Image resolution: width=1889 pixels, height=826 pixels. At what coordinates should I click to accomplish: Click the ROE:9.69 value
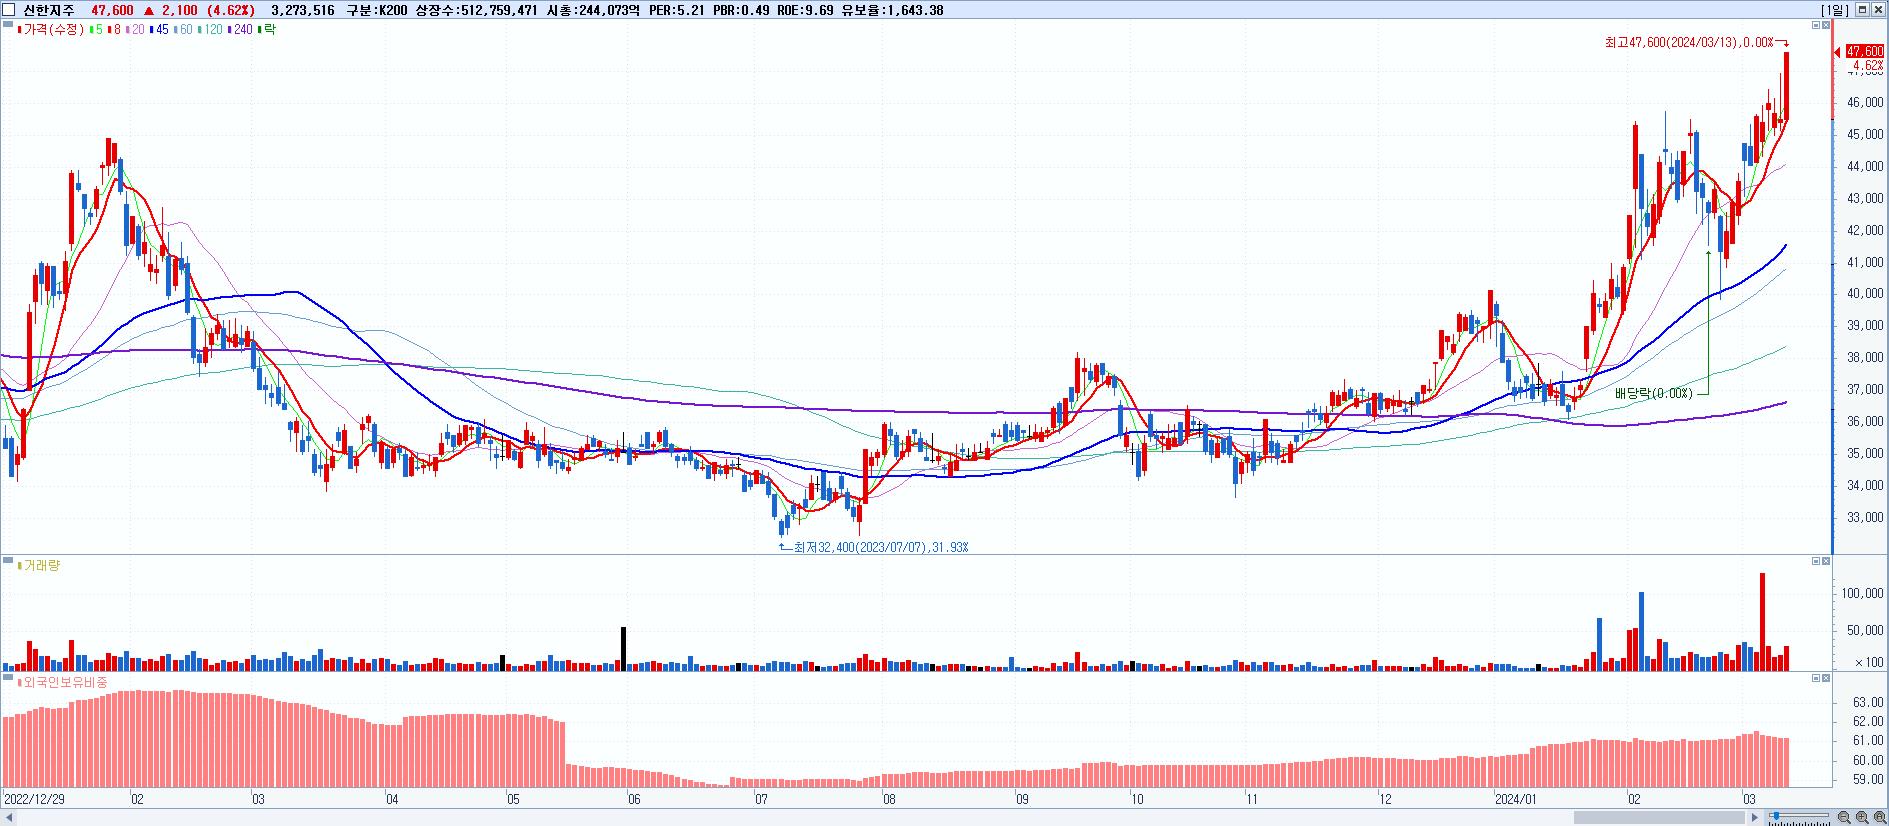tap(805, 10)
